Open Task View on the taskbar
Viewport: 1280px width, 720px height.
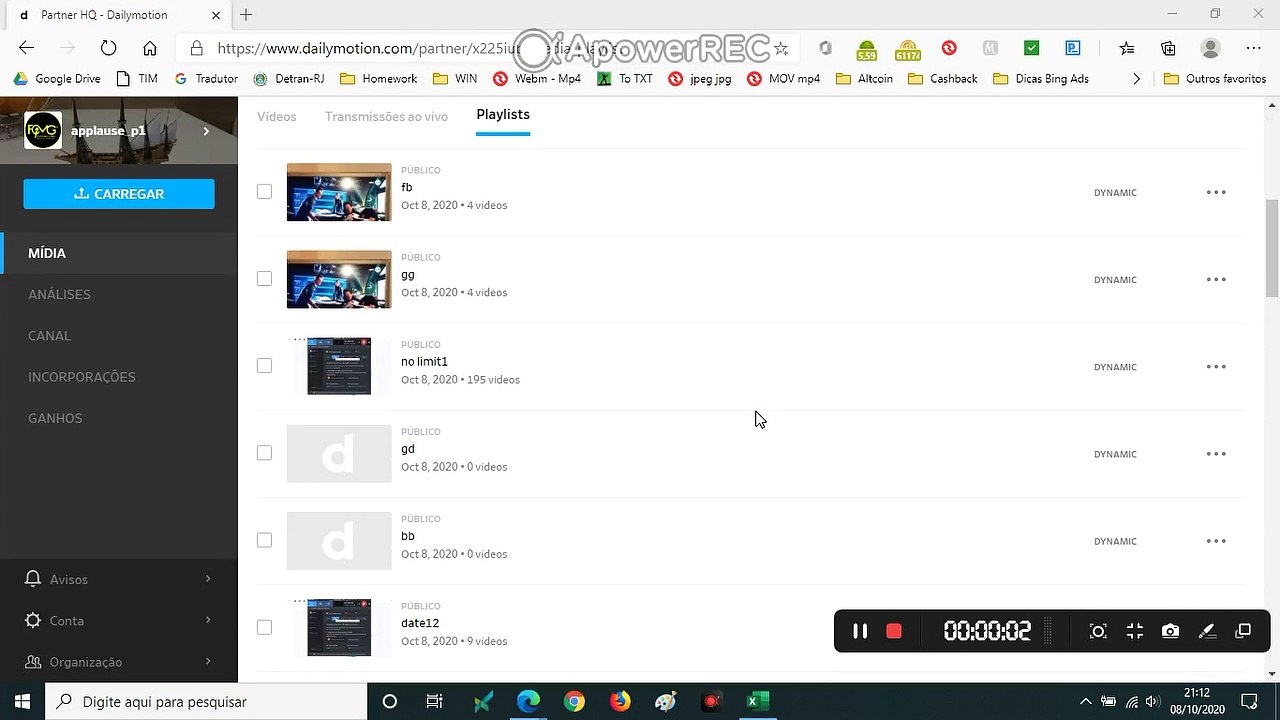pos(434,701)
